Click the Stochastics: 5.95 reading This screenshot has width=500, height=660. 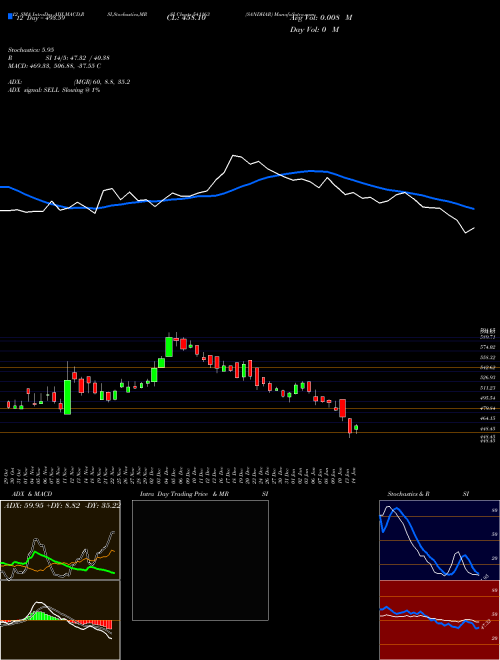(32, 50)
